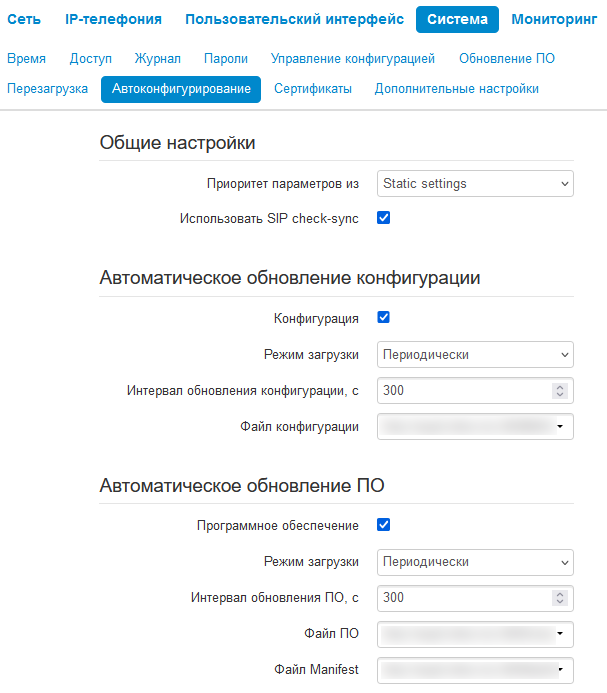Disable the Программное обеспечение checkbox
This screenshot has height=693, width=607.
383,525
